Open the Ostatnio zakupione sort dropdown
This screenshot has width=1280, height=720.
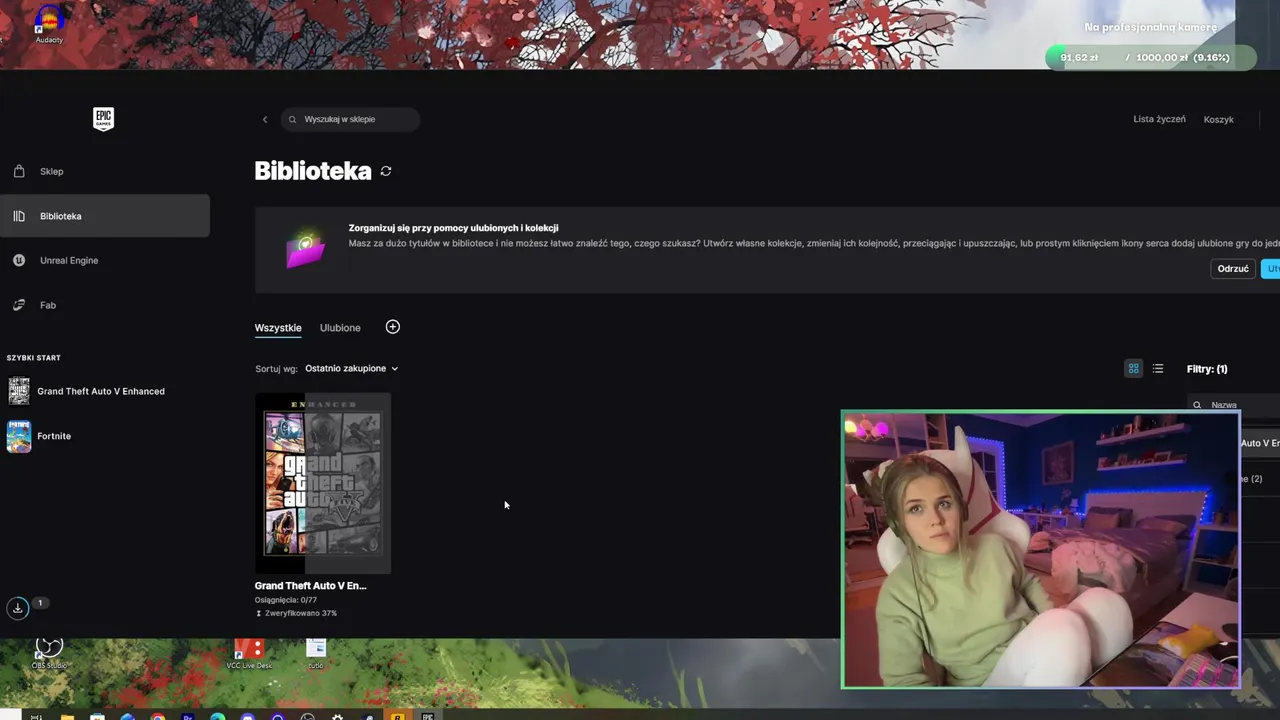pyautogui.click(x=351, y=368)
